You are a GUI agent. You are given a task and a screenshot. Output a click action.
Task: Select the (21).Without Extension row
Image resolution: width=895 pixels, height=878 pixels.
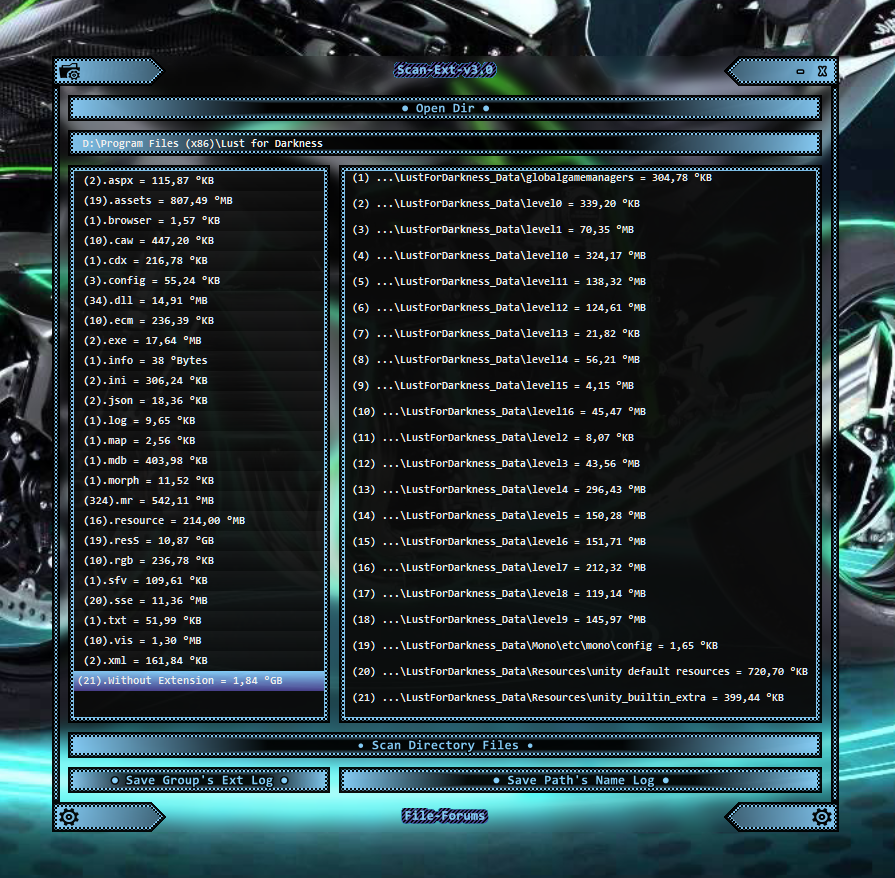(199, 680)
